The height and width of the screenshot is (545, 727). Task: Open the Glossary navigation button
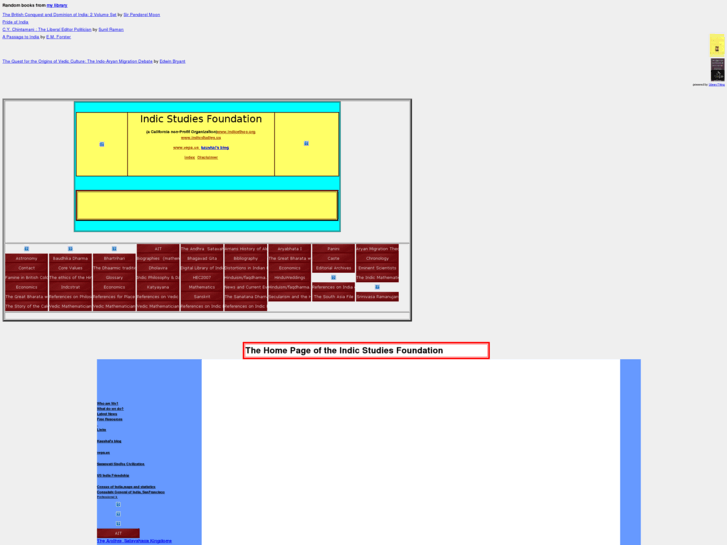[x=114, y=277]
